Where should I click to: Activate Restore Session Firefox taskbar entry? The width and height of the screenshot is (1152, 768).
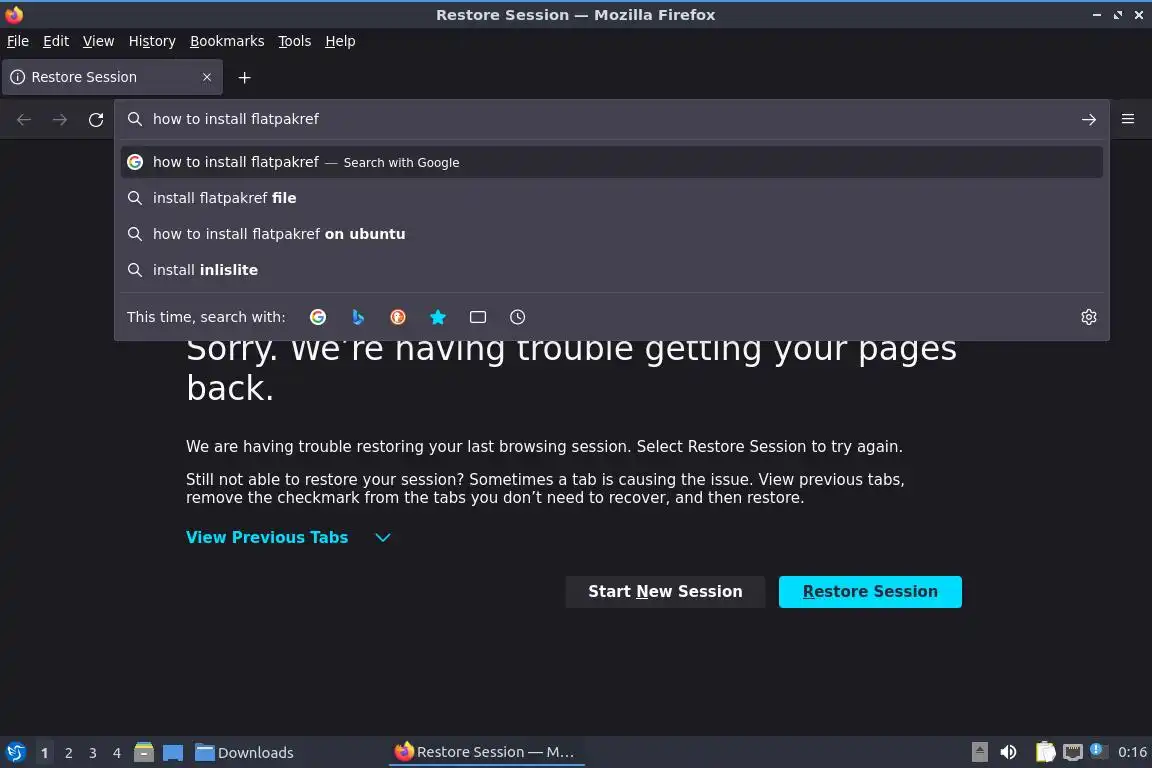[486, 752]
